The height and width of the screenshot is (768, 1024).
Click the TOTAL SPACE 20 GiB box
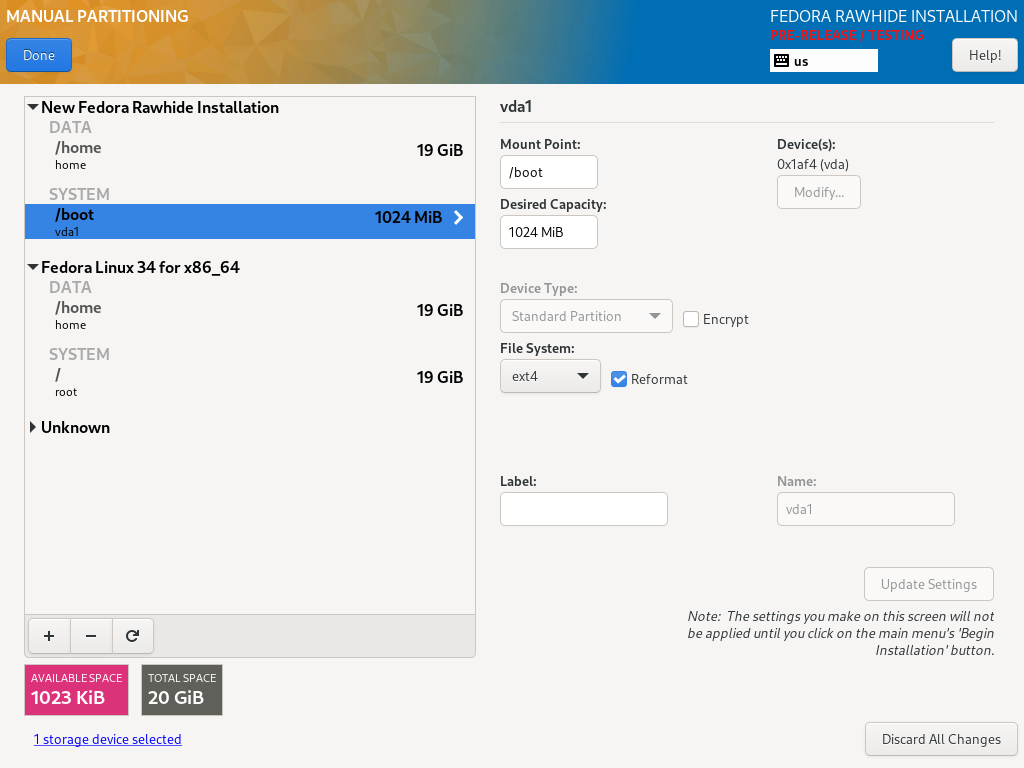[182, 690]
